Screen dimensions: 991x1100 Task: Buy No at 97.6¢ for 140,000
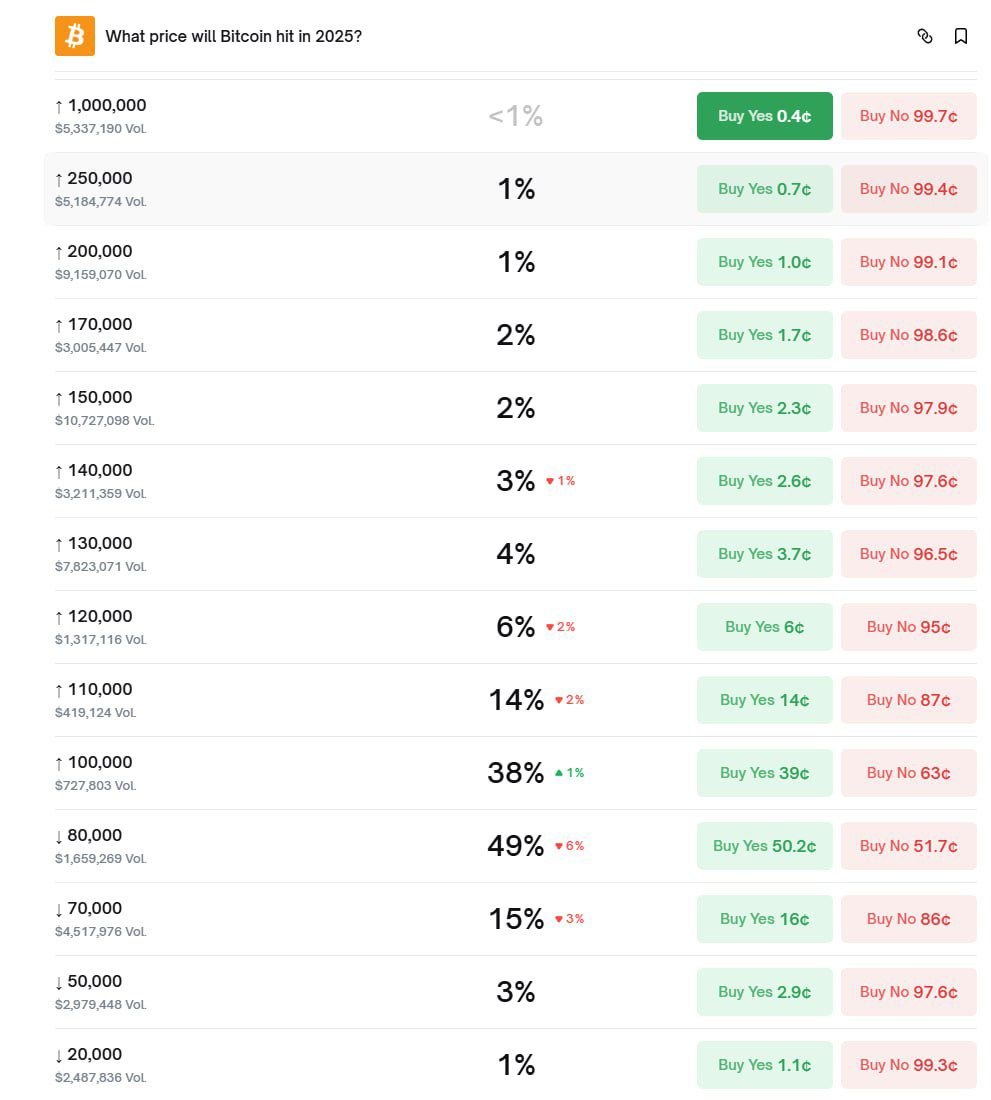(908, 481)
